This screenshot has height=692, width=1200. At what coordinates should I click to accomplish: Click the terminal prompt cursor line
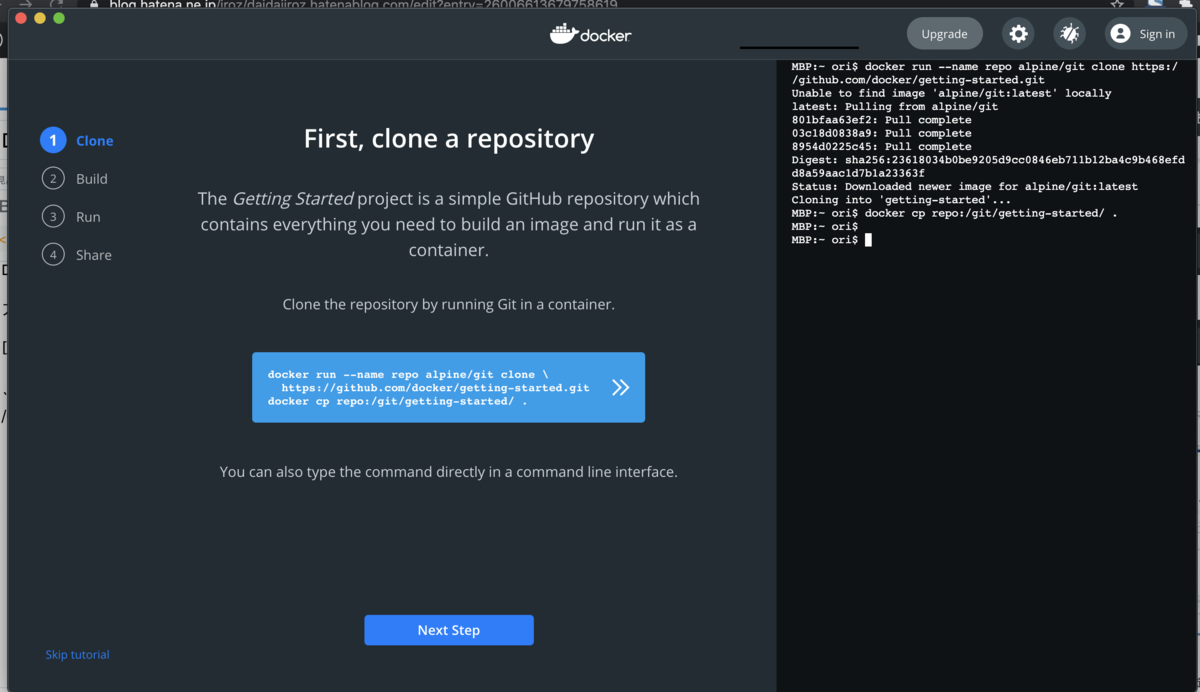pos(831,240)
